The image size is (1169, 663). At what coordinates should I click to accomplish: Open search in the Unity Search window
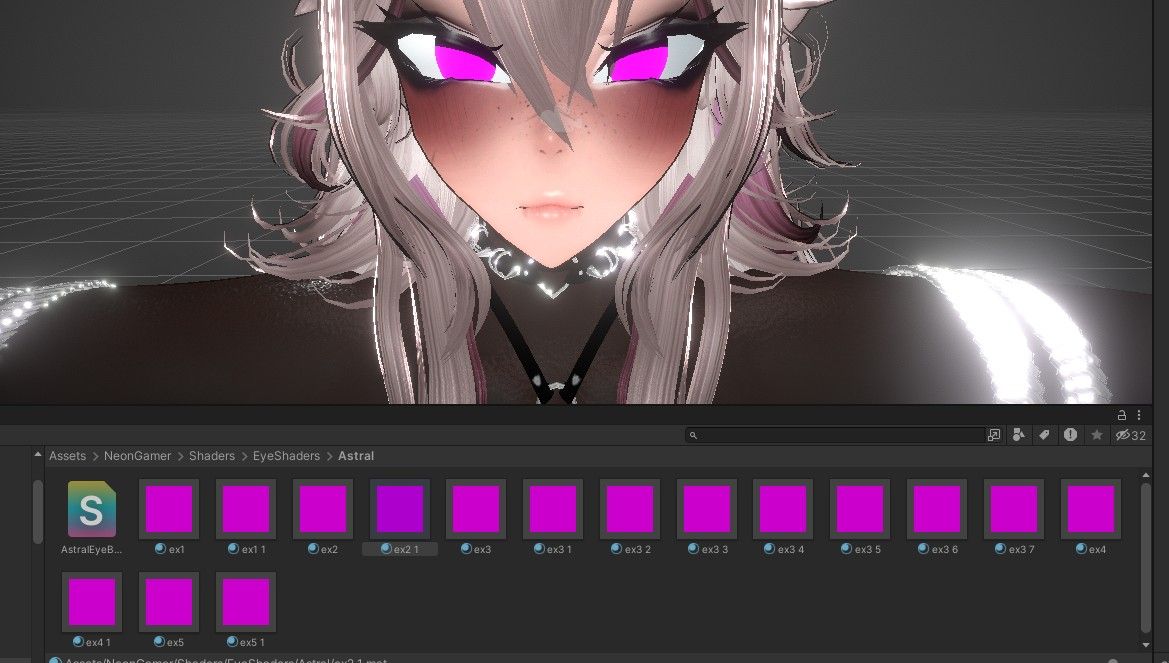(x=994, y=435)
